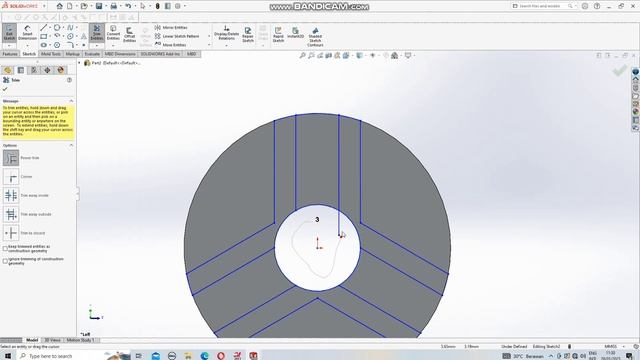Collapse the Message section chevron
The height and width of the screenshot is (360, 640).
click(x=71, y=101)
